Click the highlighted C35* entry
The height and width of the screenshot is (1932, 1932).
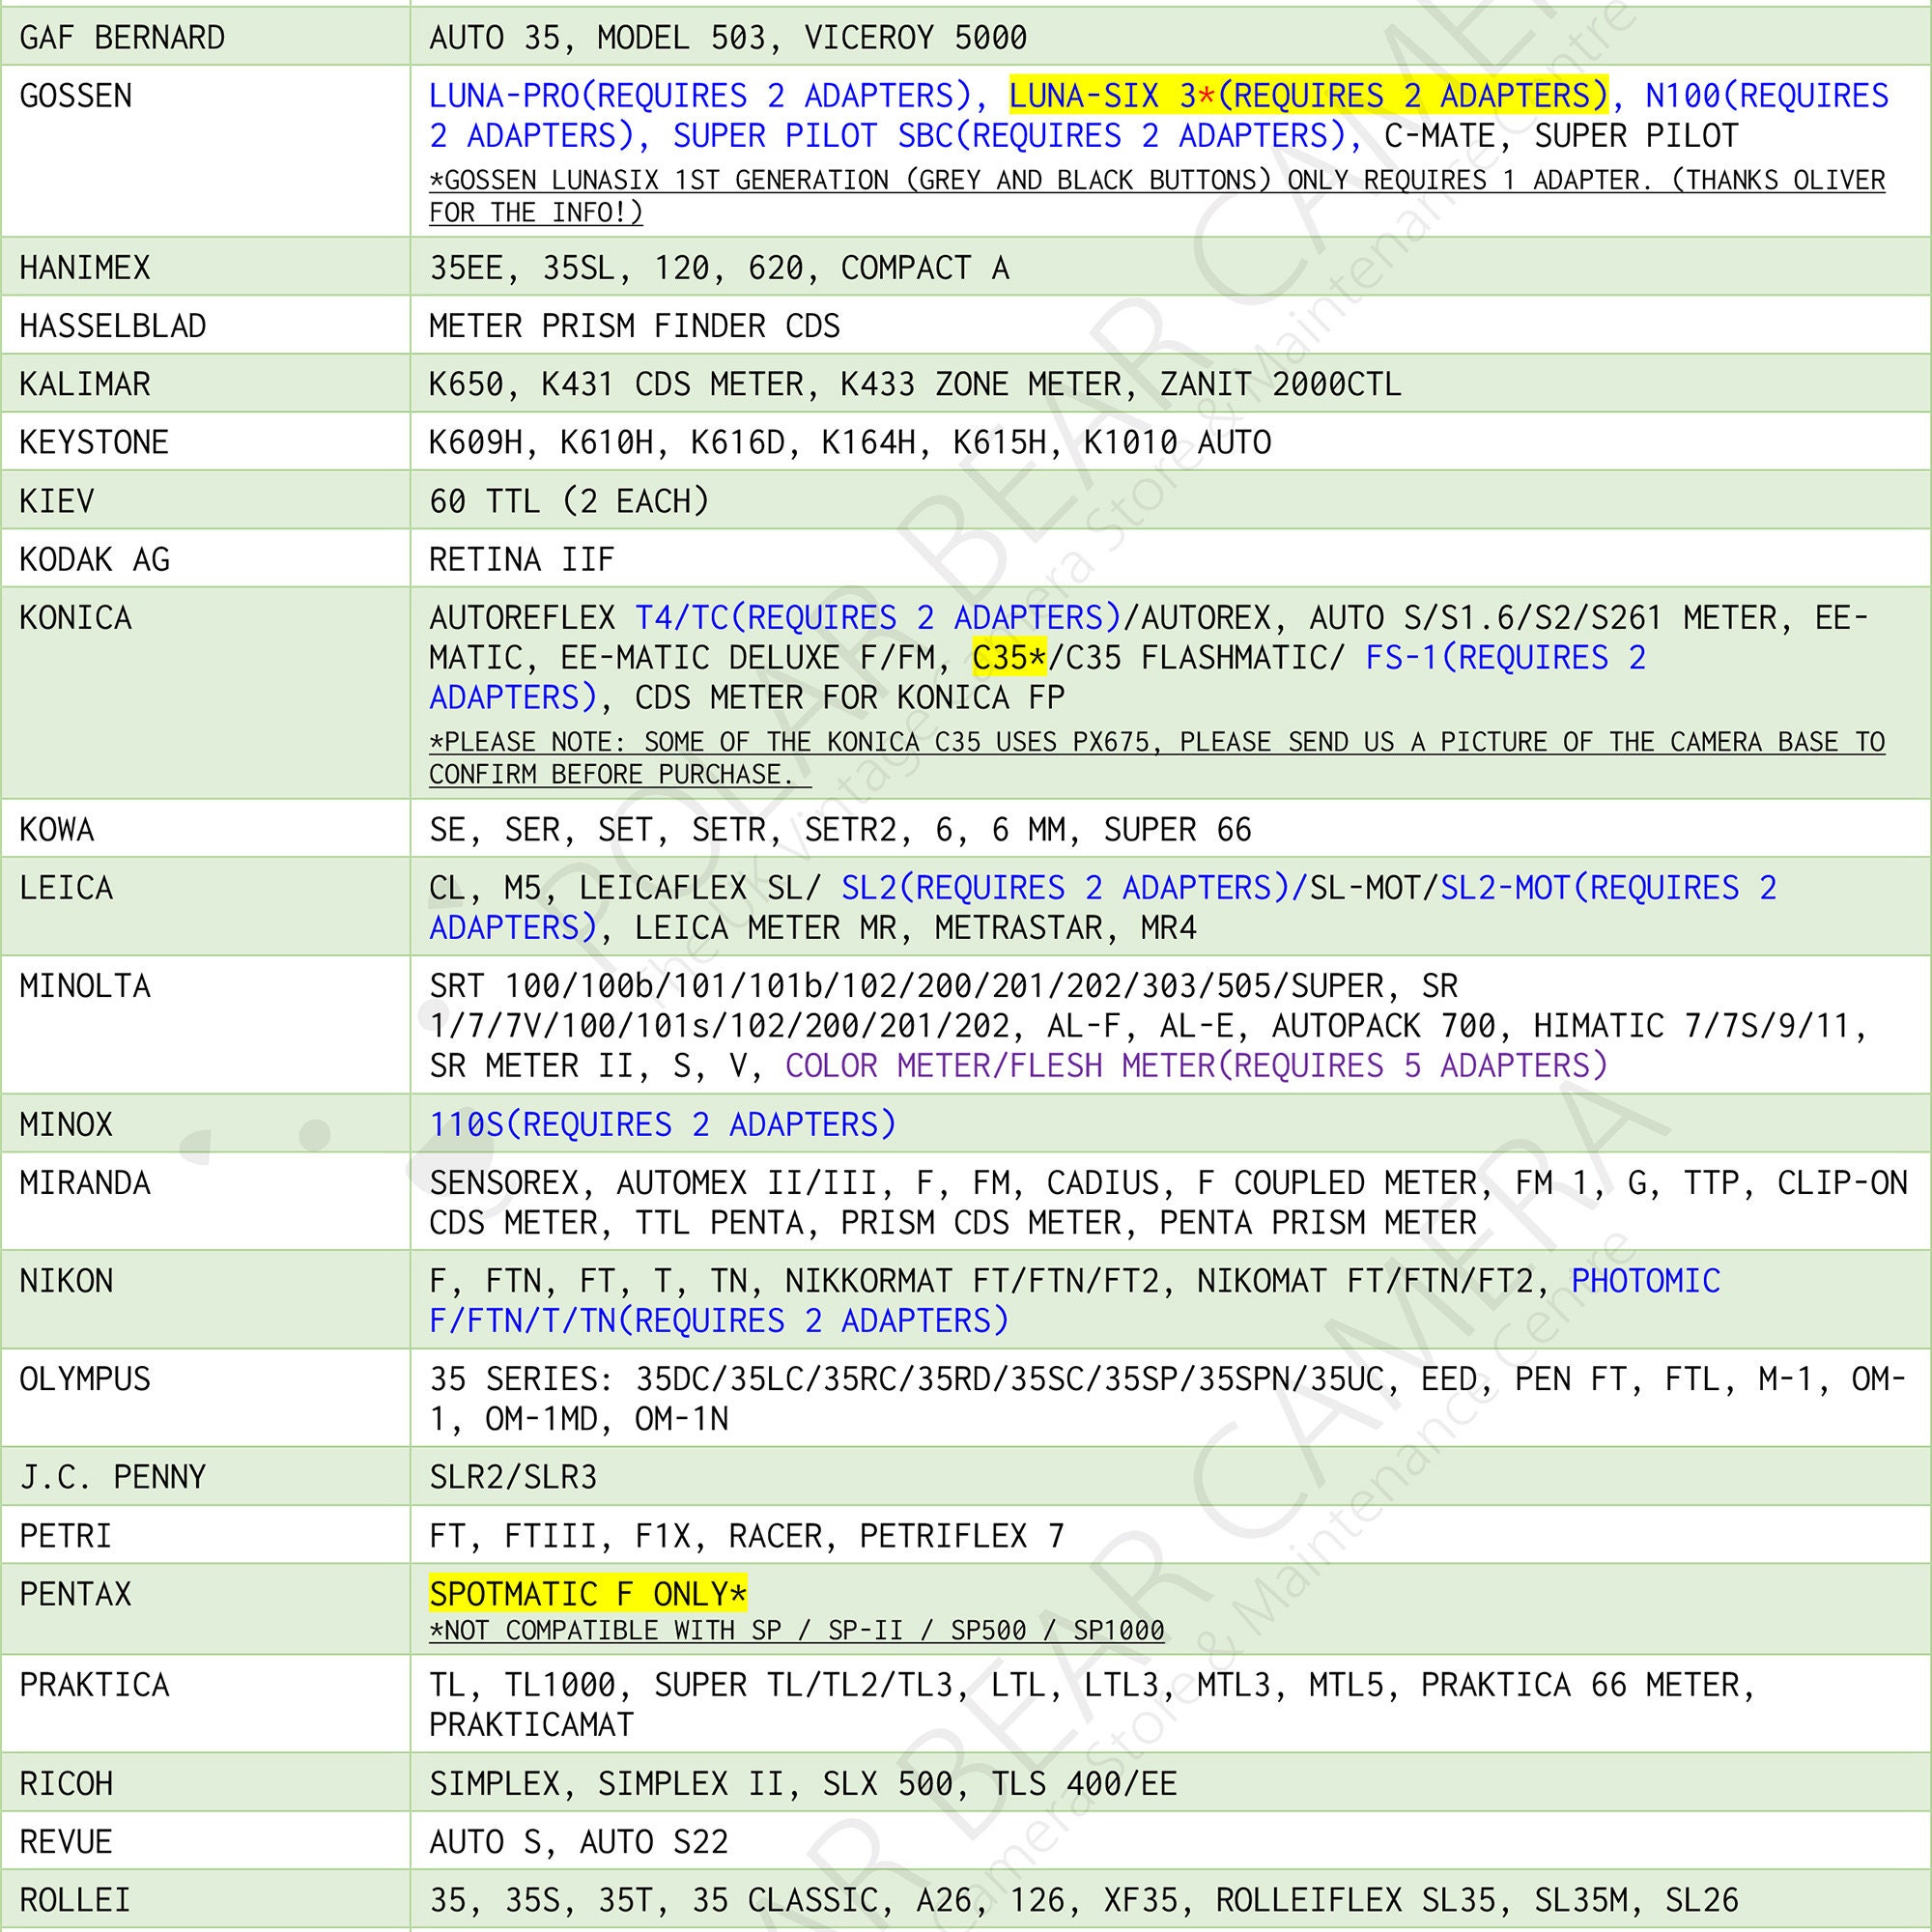1010,657
